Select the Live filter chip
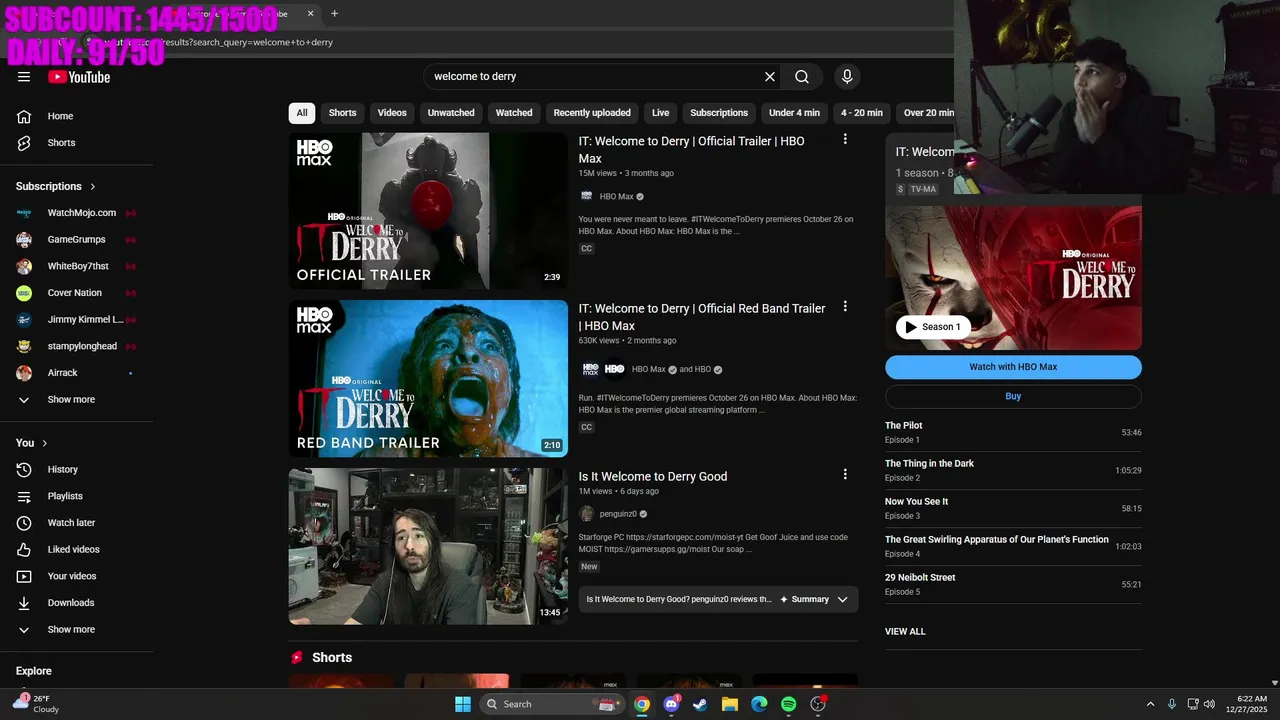 [661, 113]
